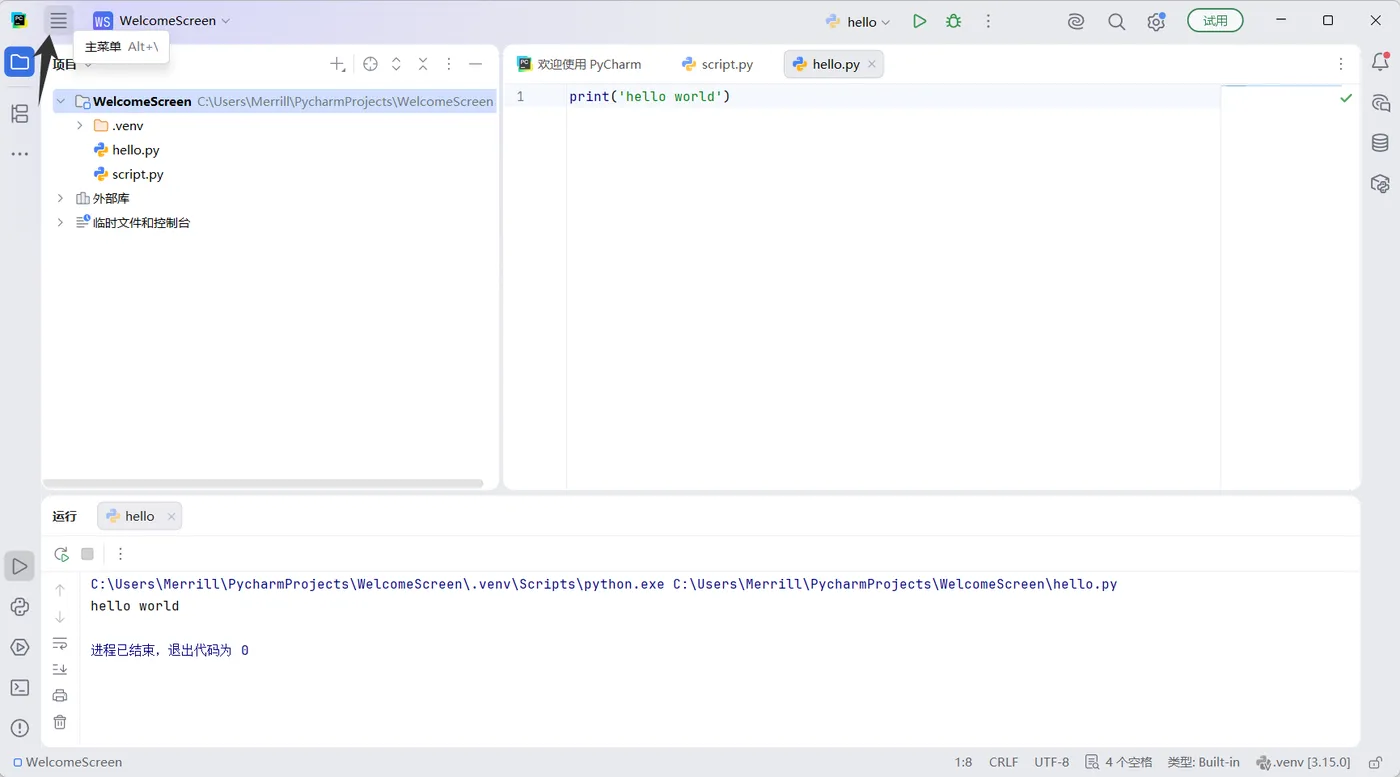
Task: Open the WelcomeScreen project dropdown in title bar
Action: coord(161,21)
